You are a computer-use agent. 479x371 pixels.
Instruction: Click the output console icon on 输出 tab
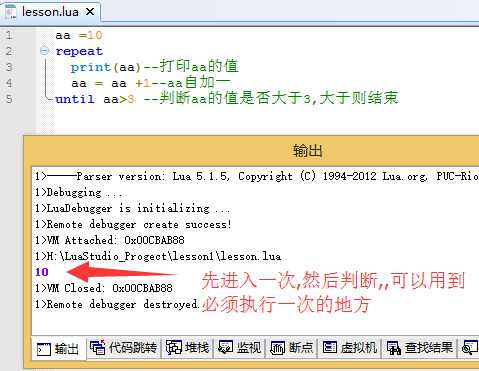coord(44,349)
